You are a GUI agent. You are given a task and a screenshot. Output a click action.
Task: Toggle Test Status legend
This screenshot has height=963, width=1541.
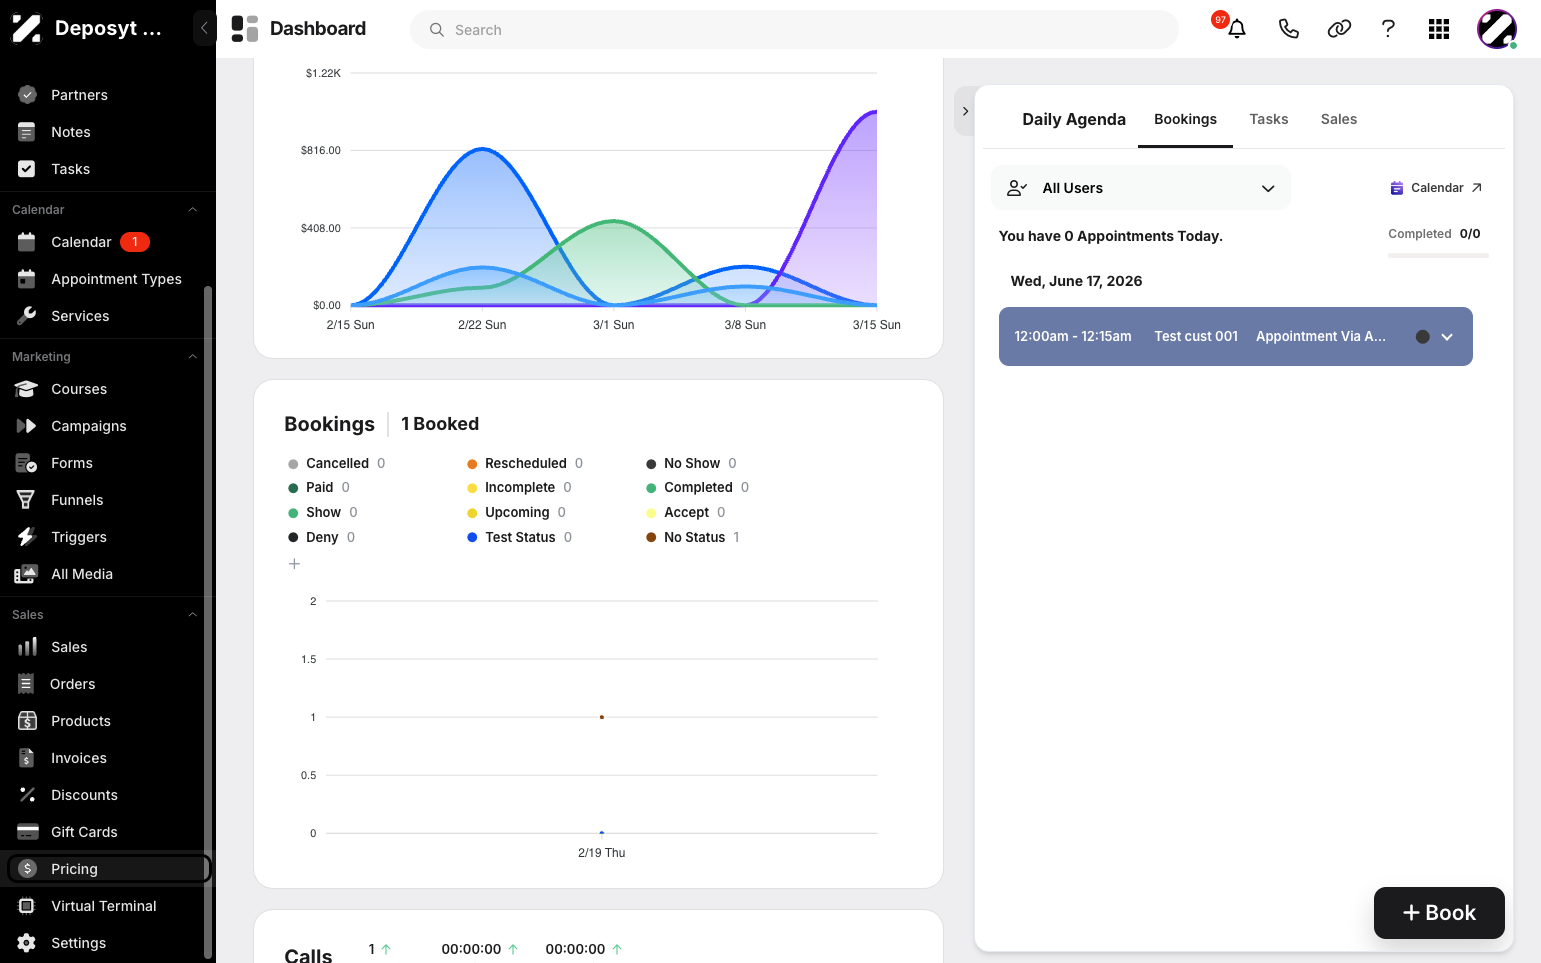pos(519,537)
